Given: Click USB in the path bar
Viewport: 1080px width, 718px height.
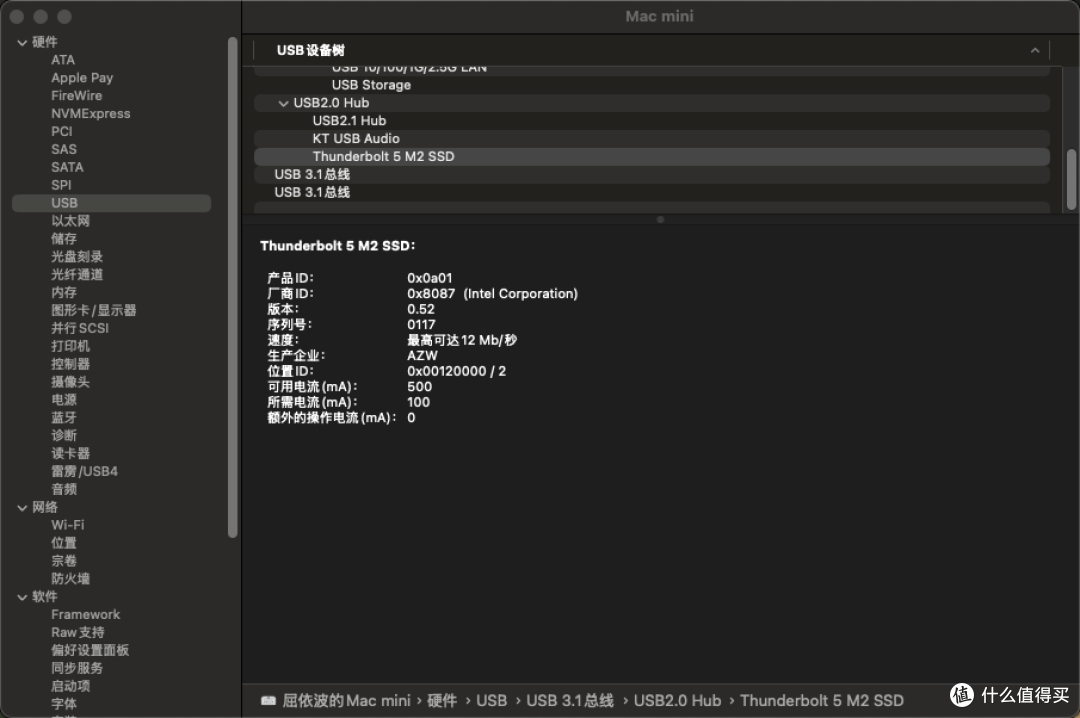Looking at the screenshot, I should [x=491, y=701].
